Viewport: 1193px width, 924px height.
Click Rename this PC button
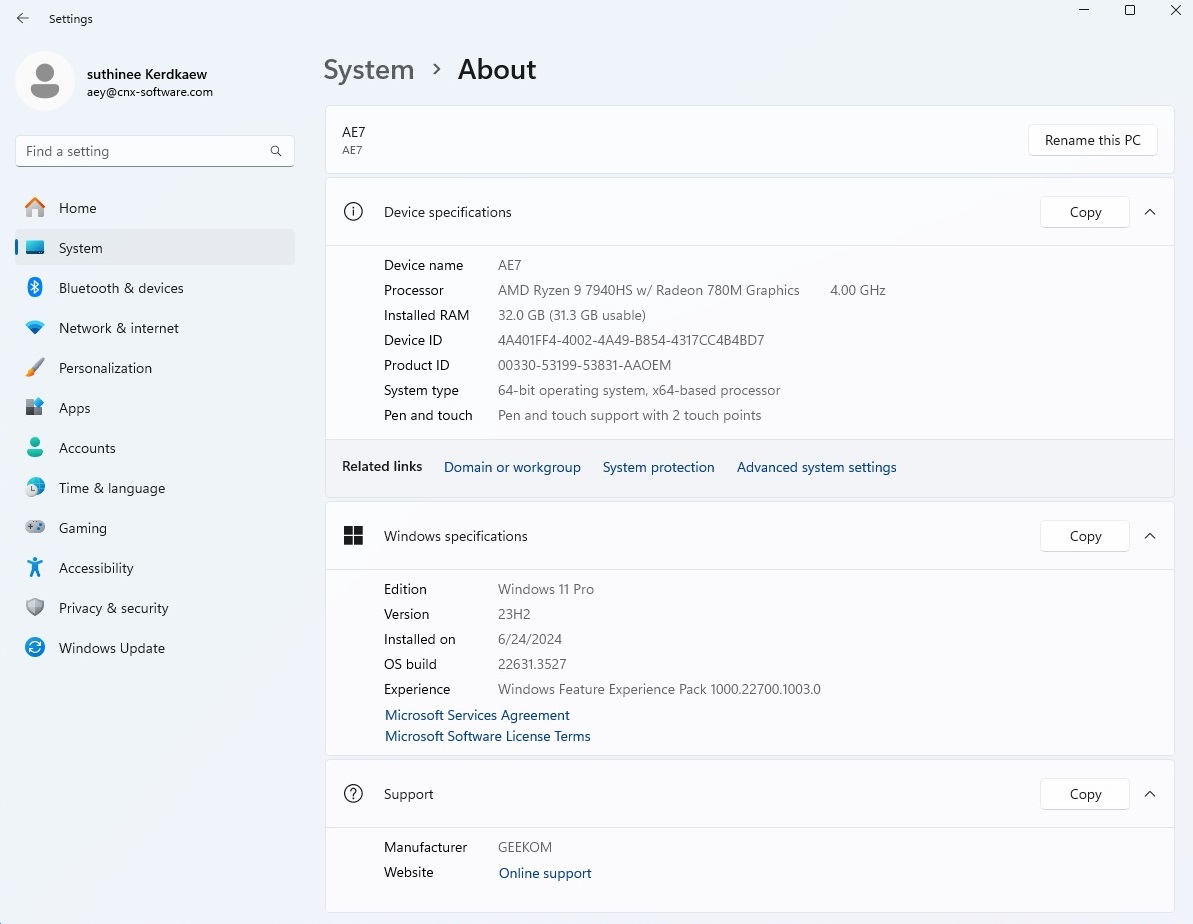(x=1093, y=140)
